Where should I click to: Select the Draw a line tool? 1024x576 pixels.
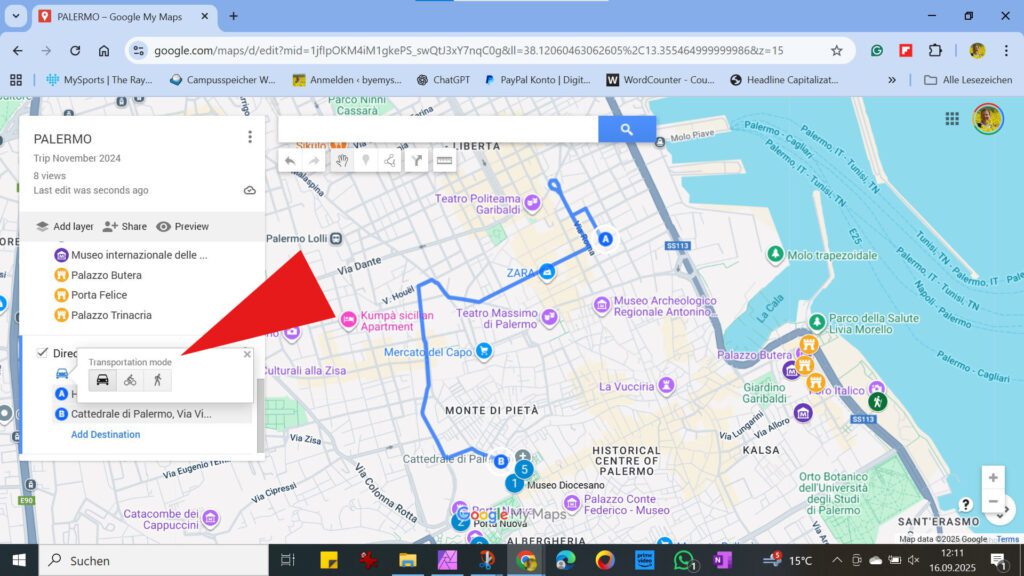390,160
